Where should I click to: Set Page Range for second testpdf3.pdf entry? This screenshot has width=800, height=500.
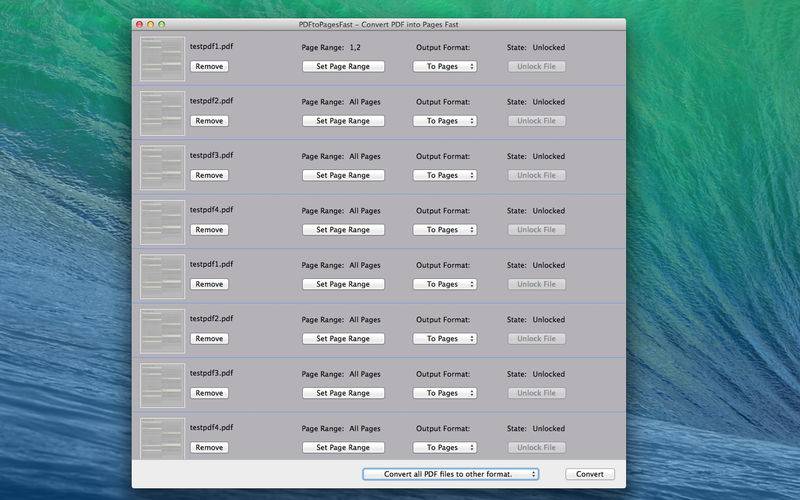pos(343,393)
